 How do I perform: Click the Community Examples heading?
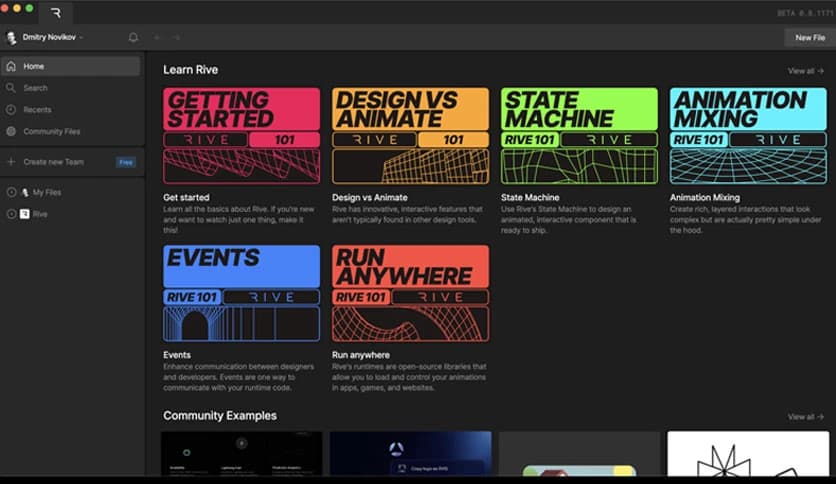(220, 416)
